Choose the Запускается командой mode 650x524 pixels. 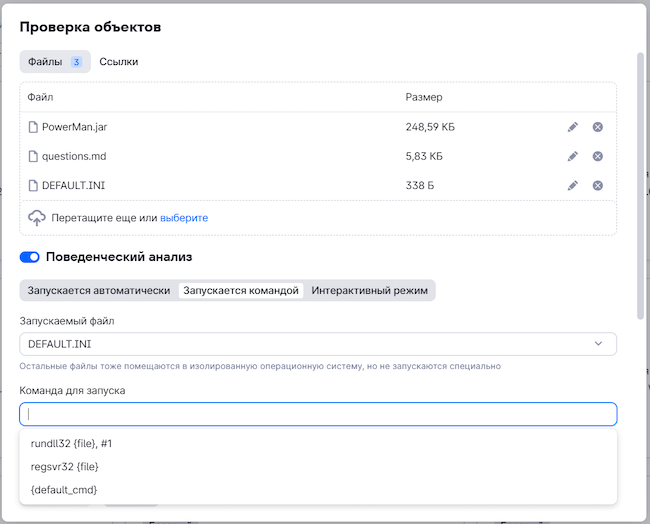(240, 291)
